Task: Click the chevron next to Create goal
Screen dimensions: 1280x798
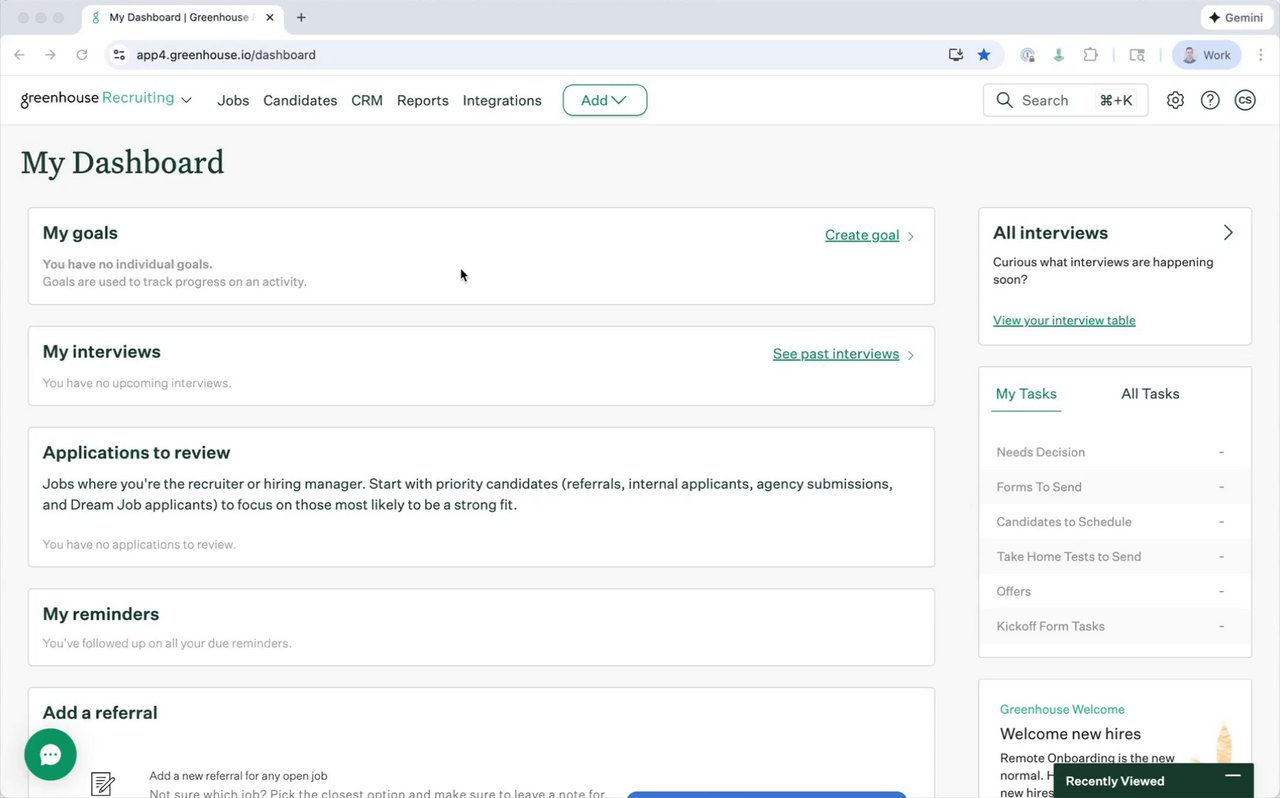Action: 910,236
